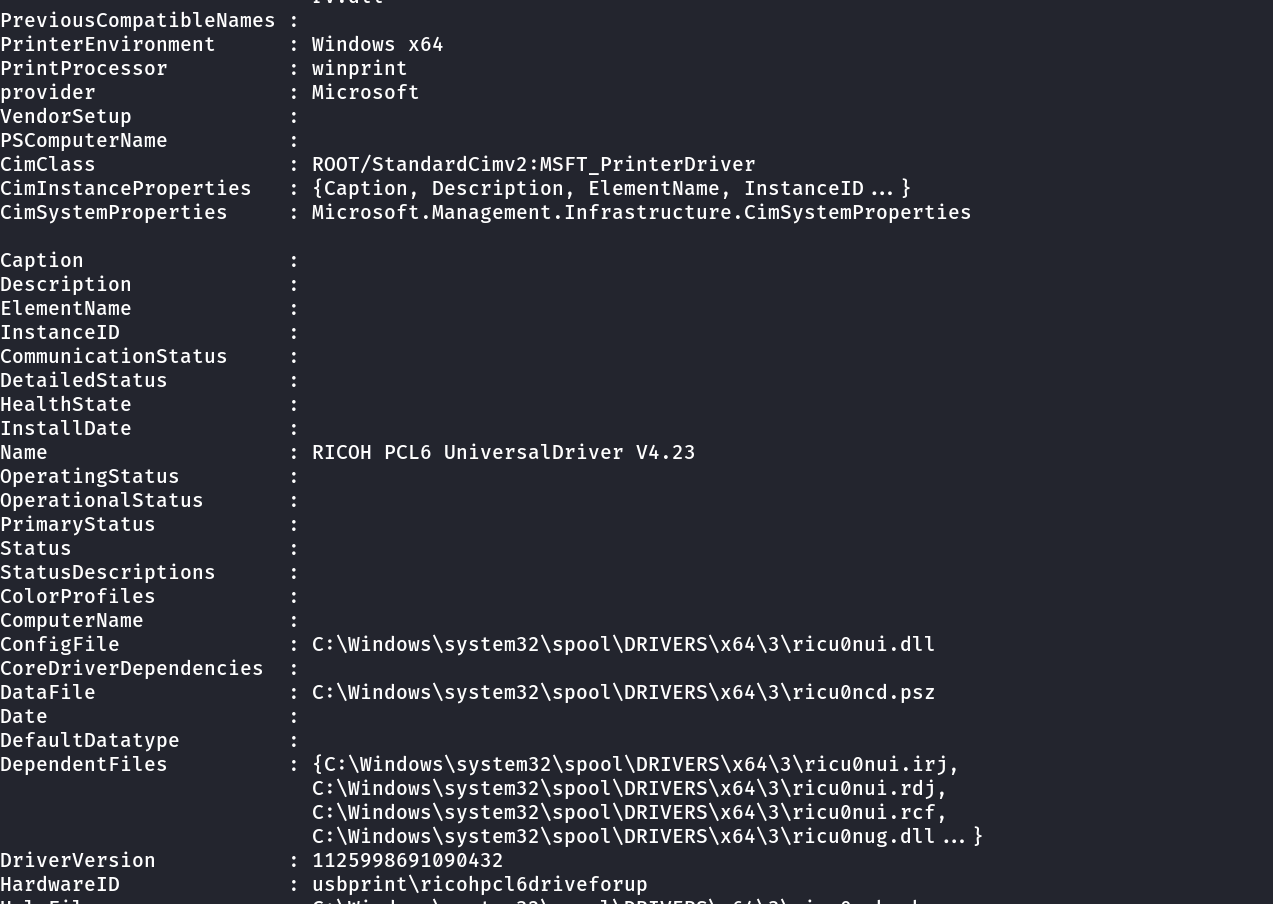Click the ROOT/StandardCimv2:MSFT_PrinterDriver CimClass value
This screenshot has width=1273, height=904.
pos(533,165)
